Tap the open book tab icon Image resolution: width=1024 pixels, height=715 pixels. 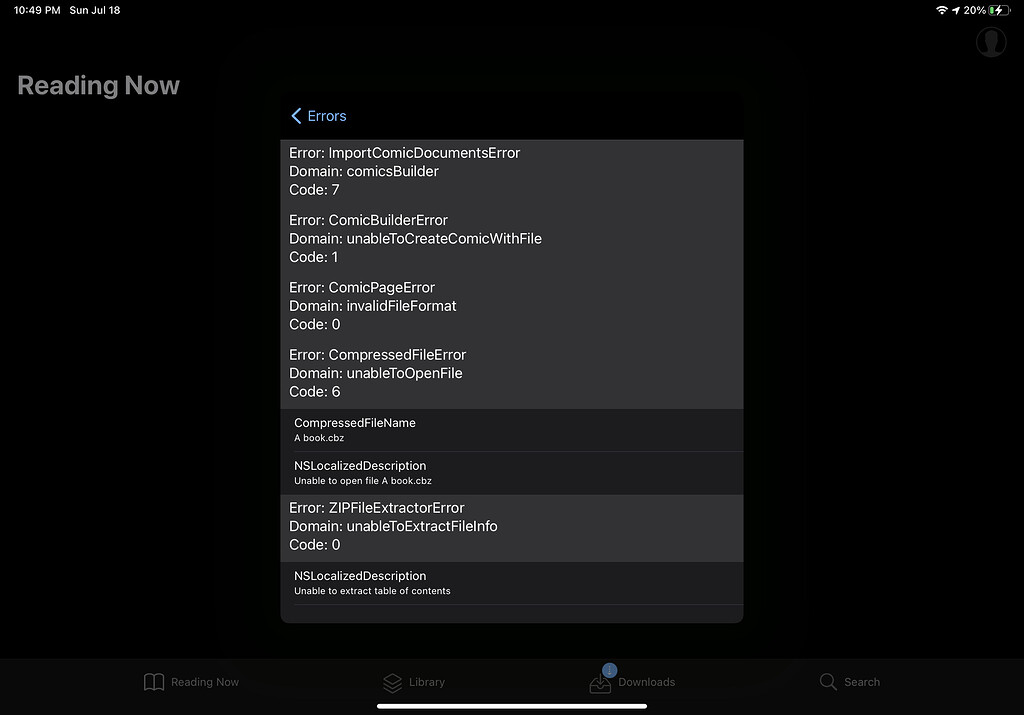point(153,682)
